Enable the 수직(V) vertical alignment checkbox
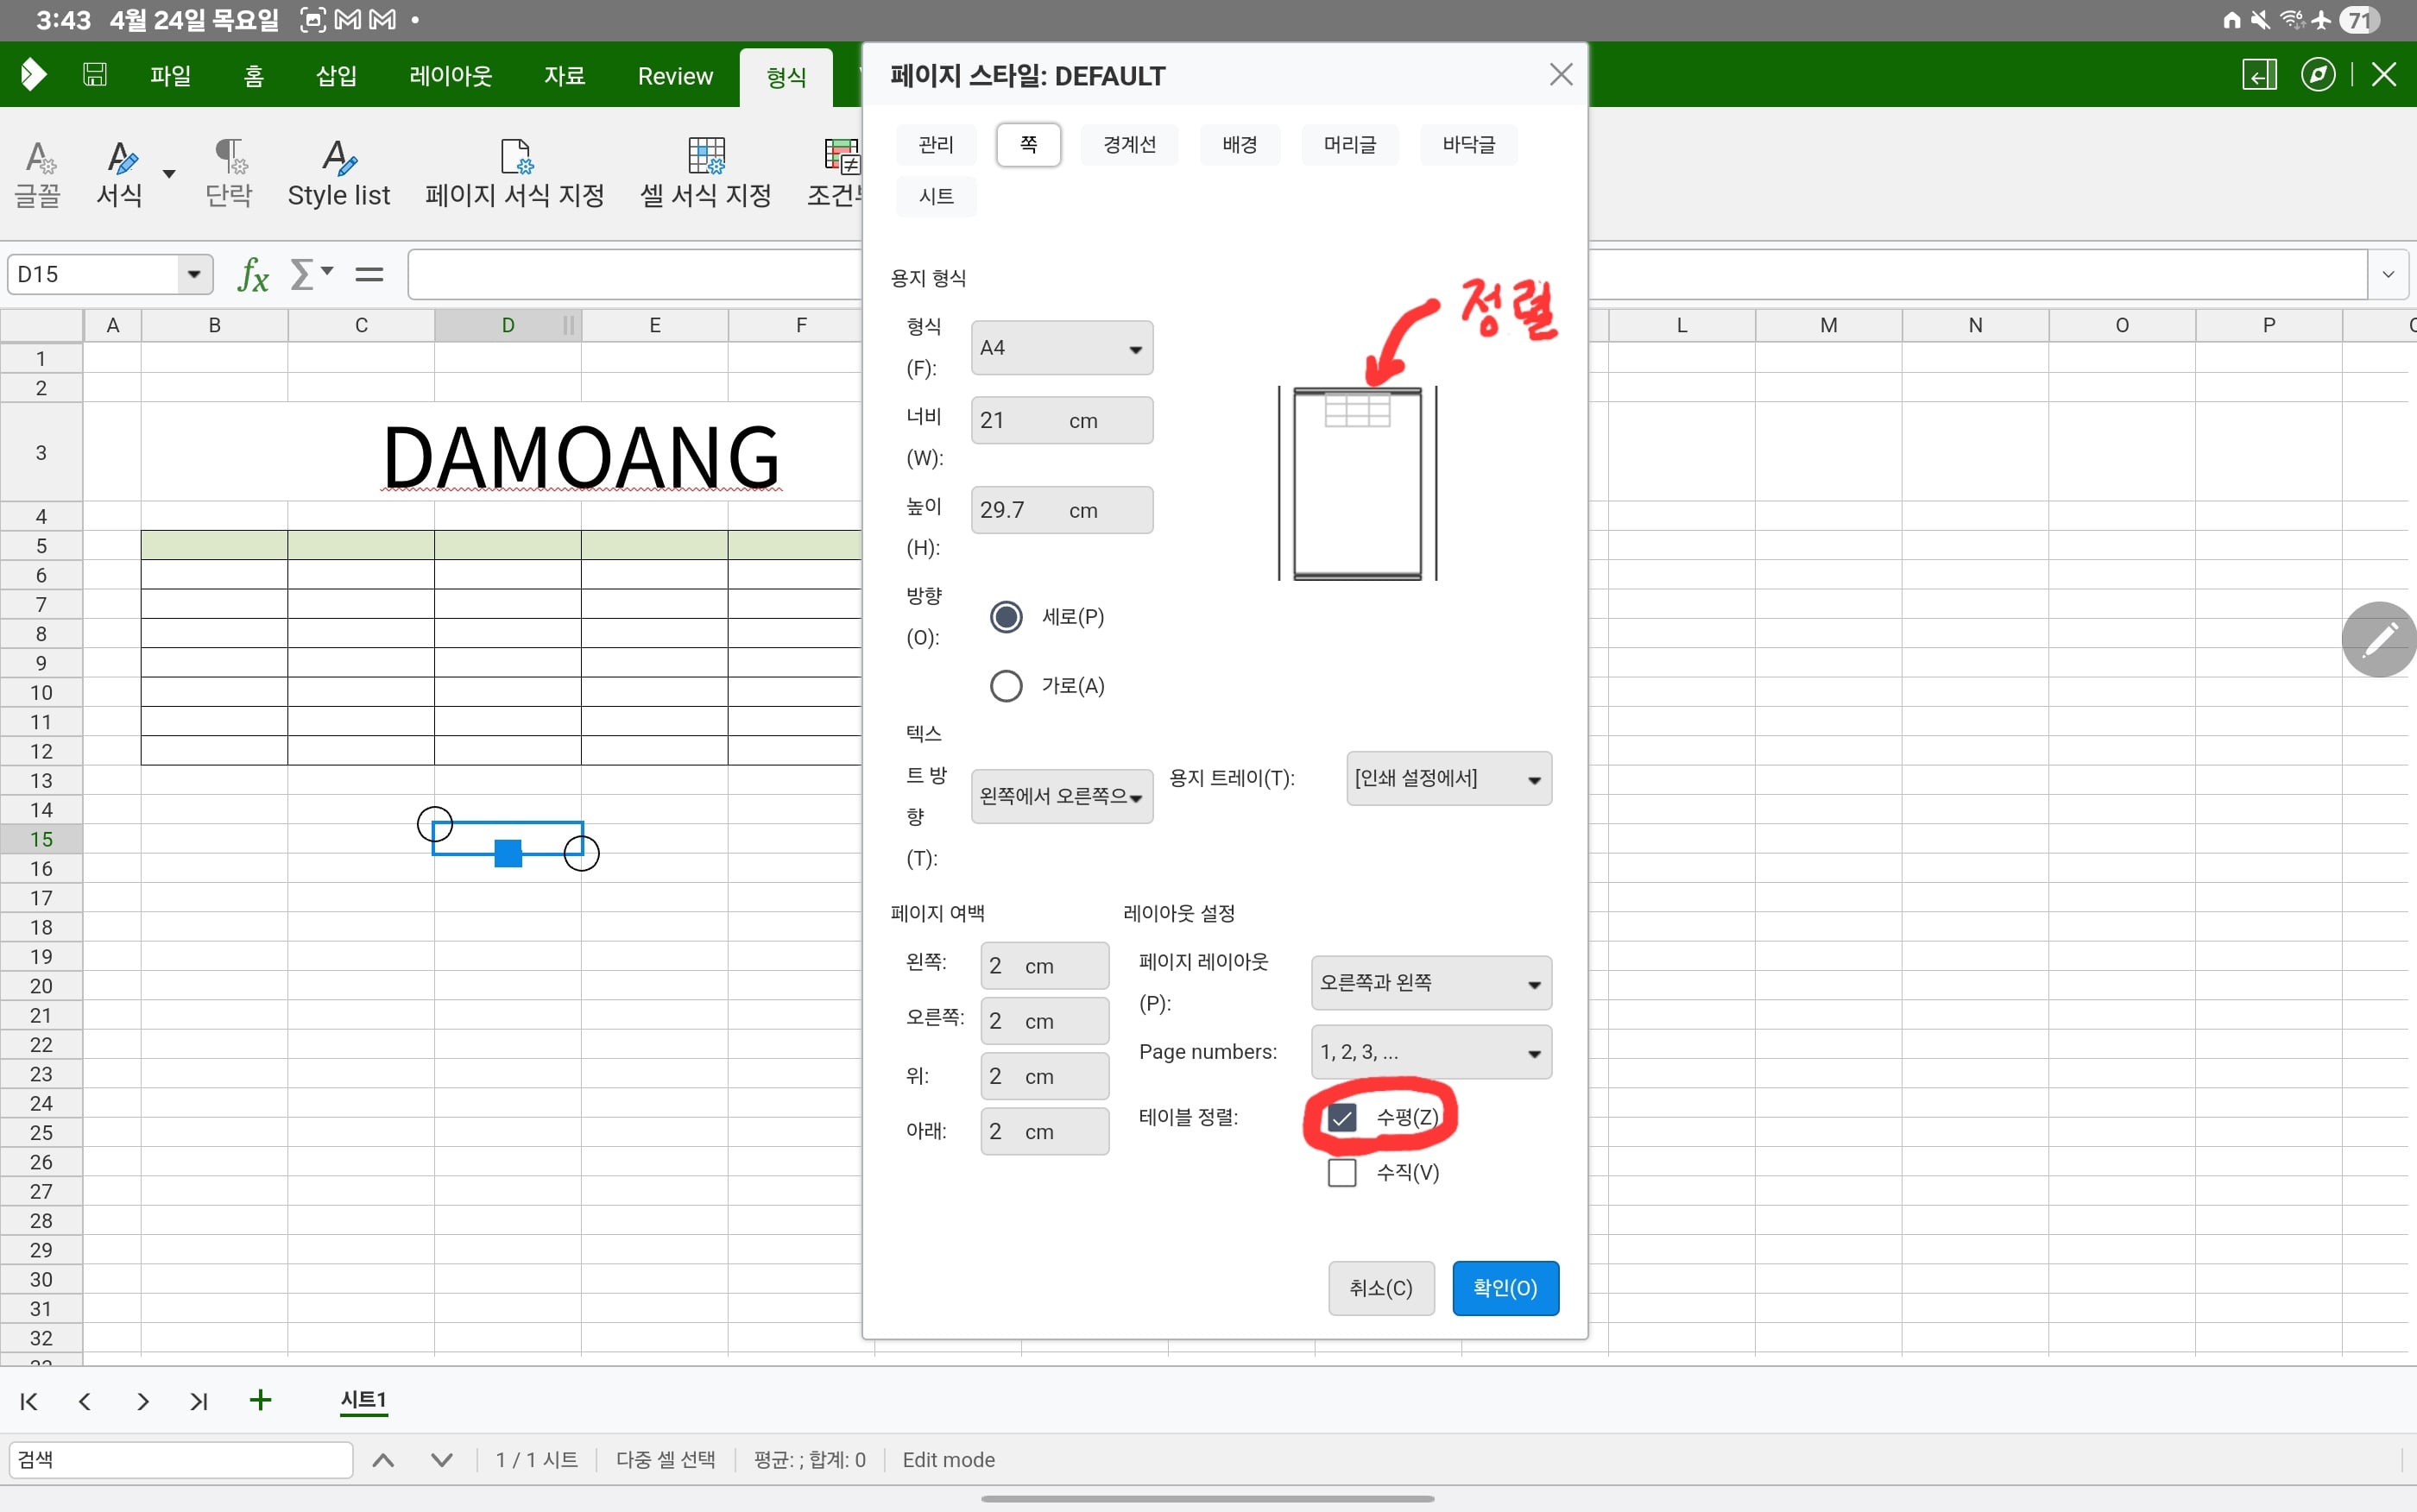The height and width of the screenshot is (1512, 2417). click(1342, 1172)
